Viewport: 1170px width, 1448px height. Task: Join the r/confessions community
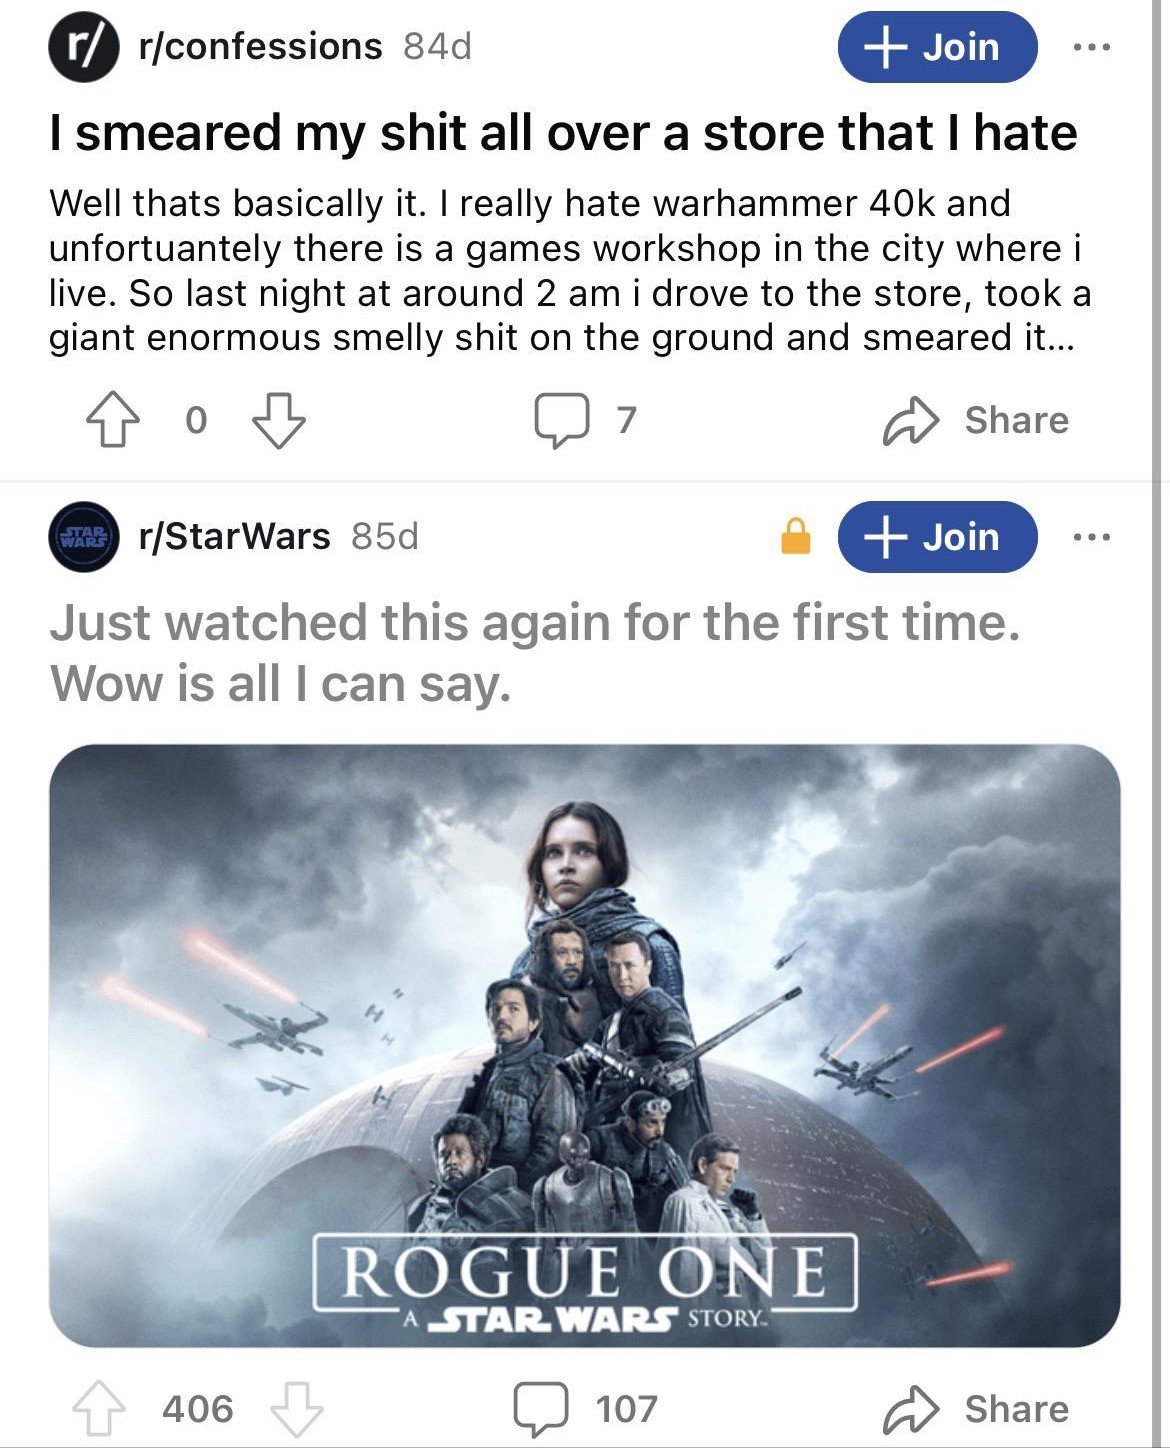tap(937, 47)
